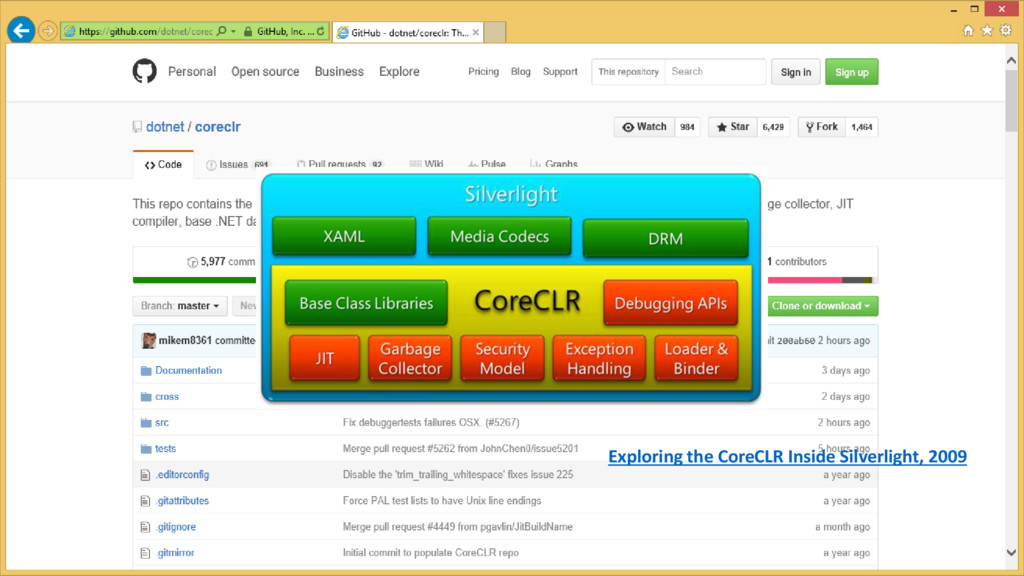
Task: Click the repository search input field
Action: point(715,72)
